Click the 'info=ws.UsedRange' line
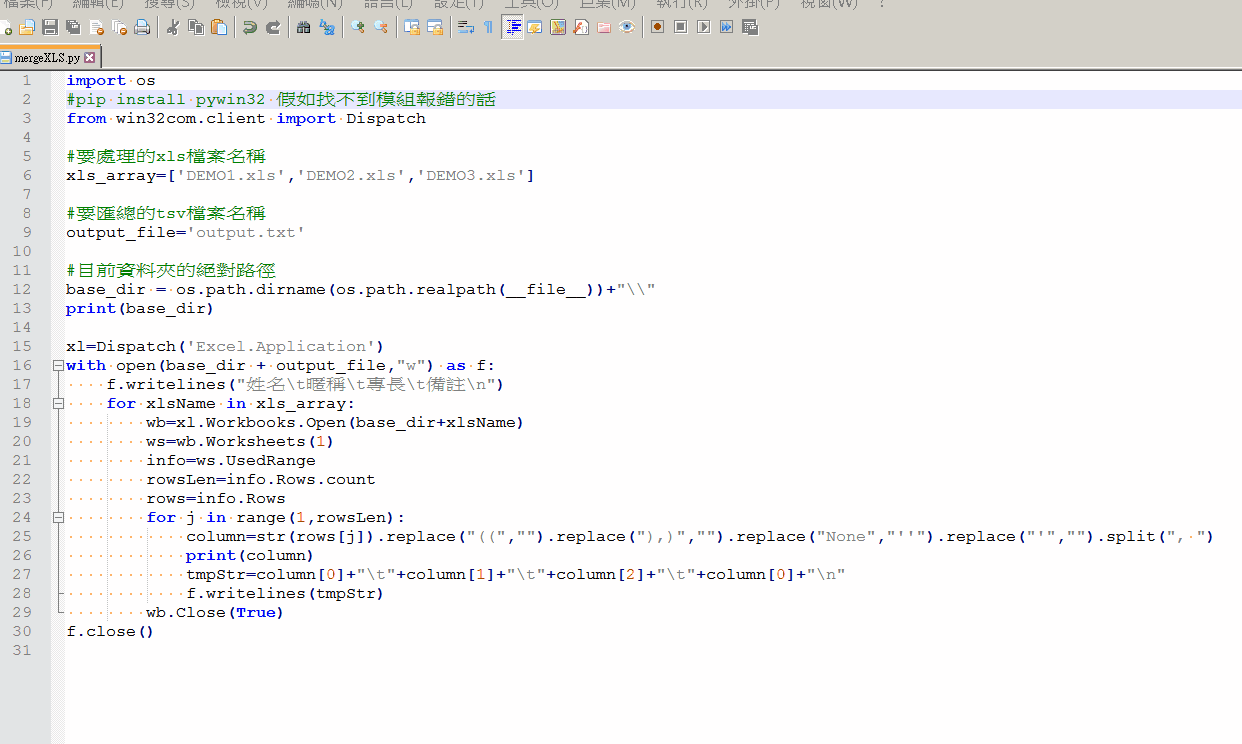Viewport: 1242px width, 744px height. (231, 461)
